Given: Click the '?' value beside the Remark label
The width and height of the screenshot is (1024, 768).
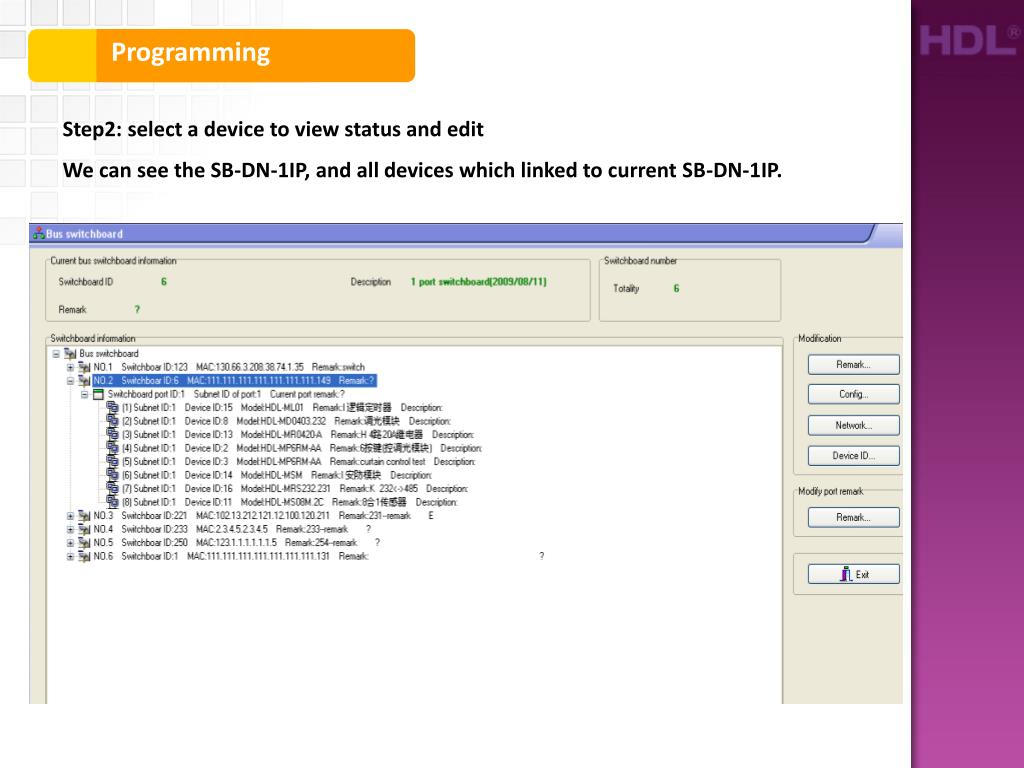Looking at the screenshot, I should point(137,310).
